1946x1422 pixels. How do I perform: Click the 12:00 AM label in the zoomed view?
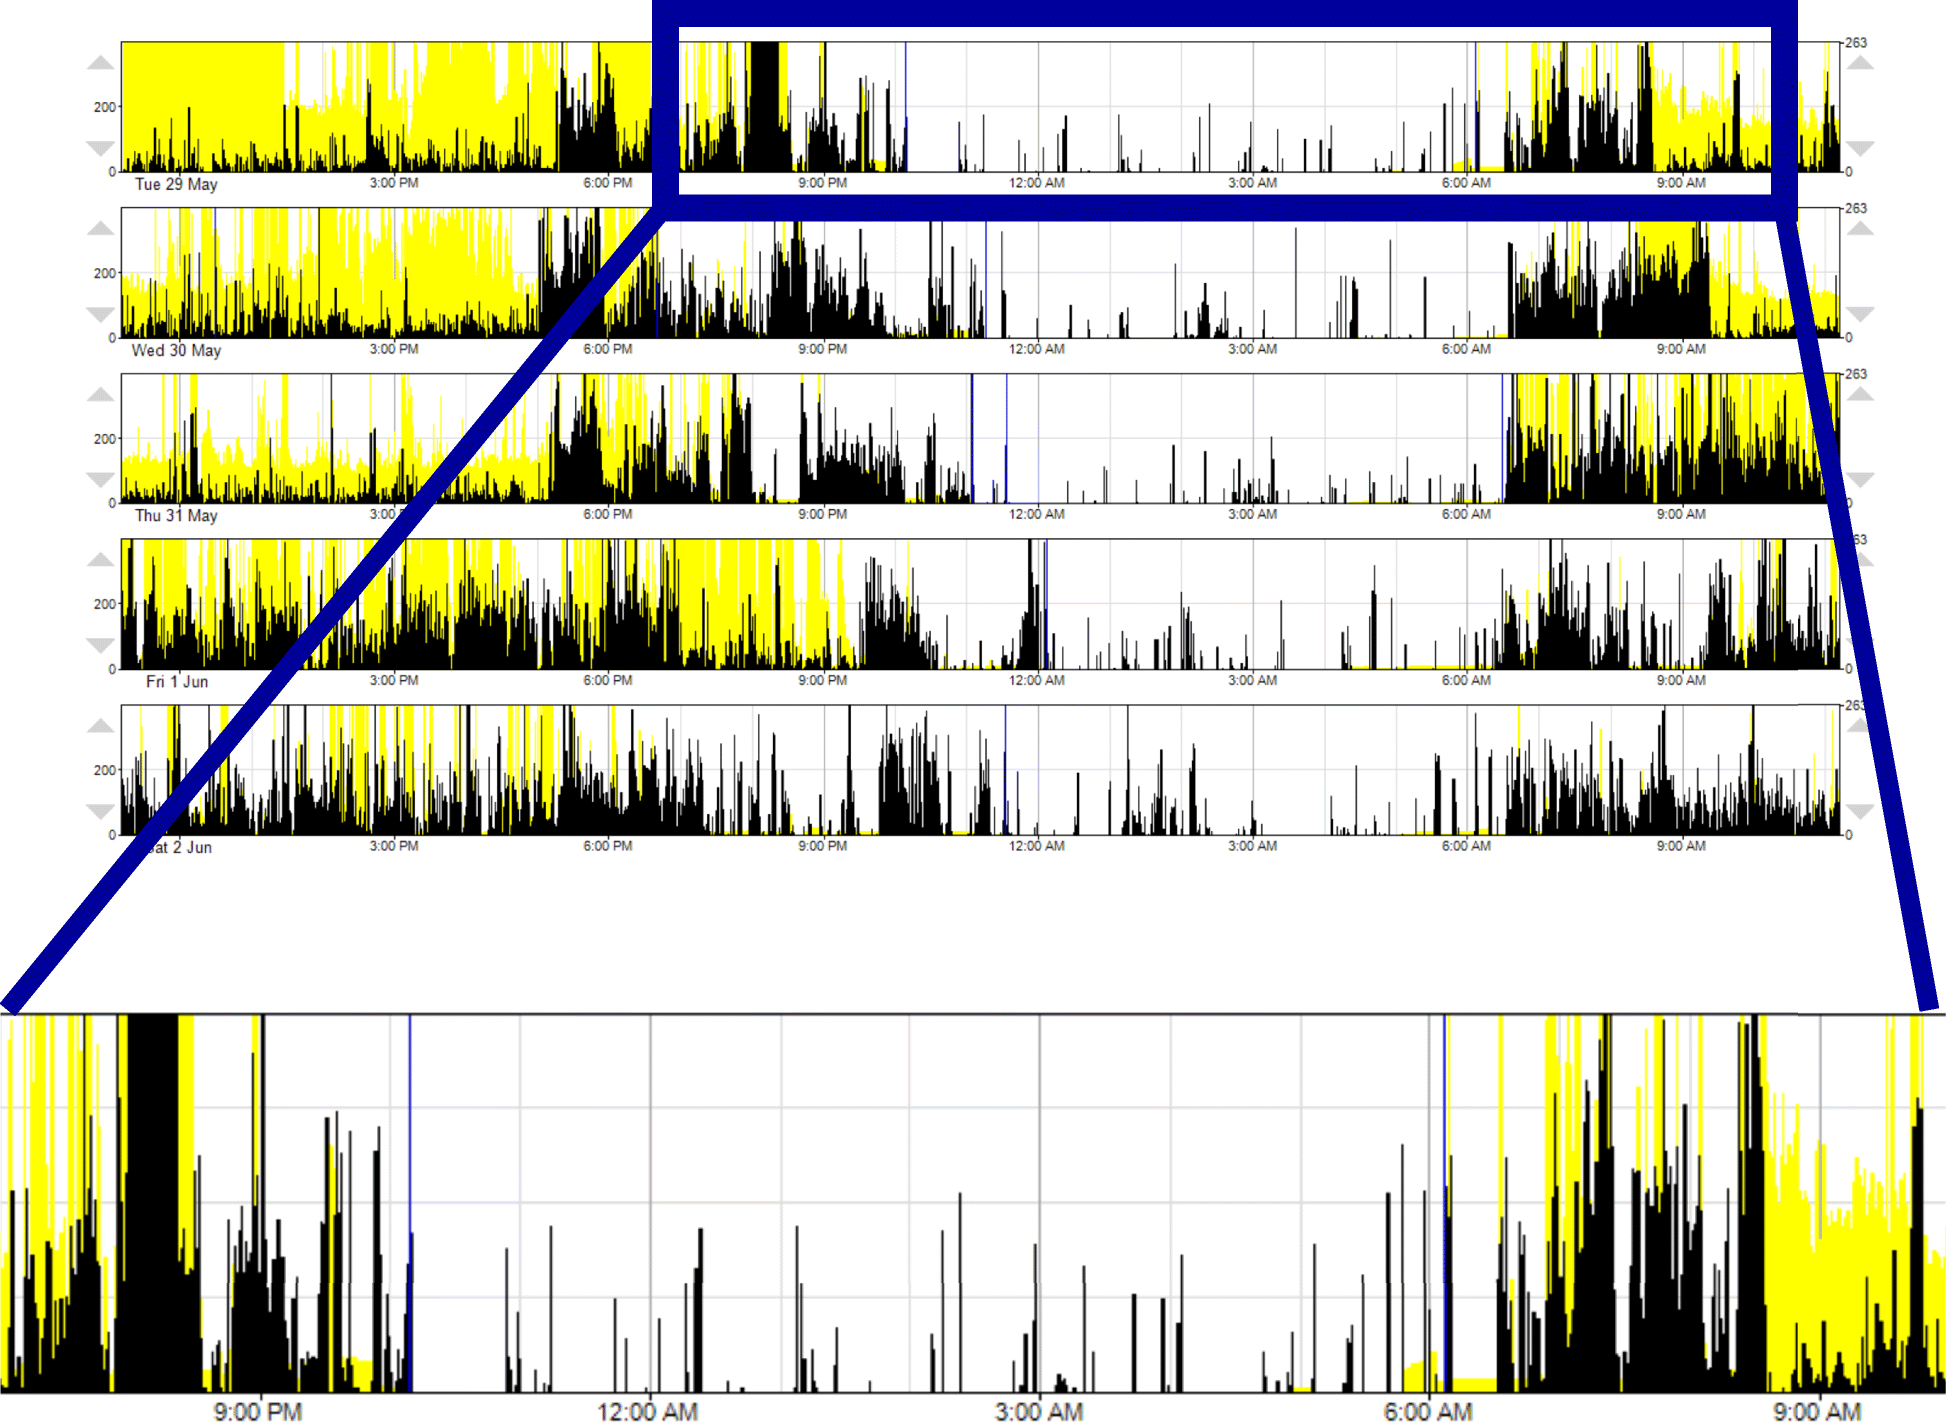[x=648, y=1411]
